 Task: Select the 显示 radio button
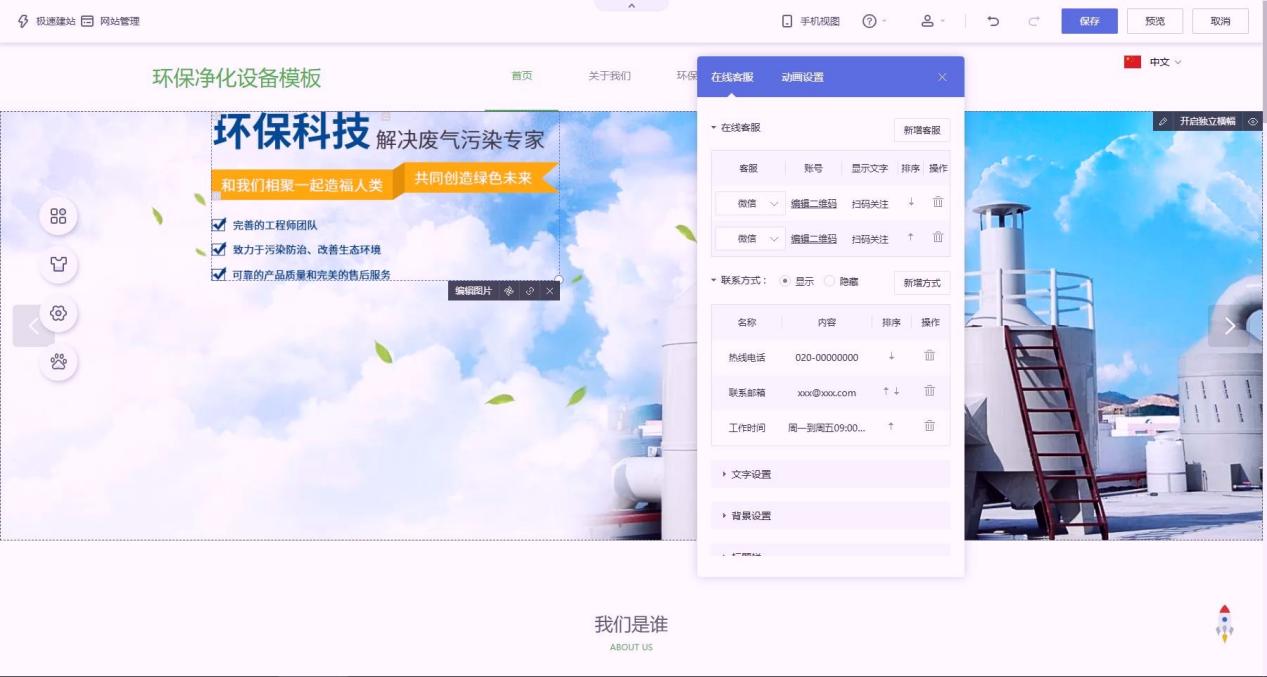pos(784,282)
